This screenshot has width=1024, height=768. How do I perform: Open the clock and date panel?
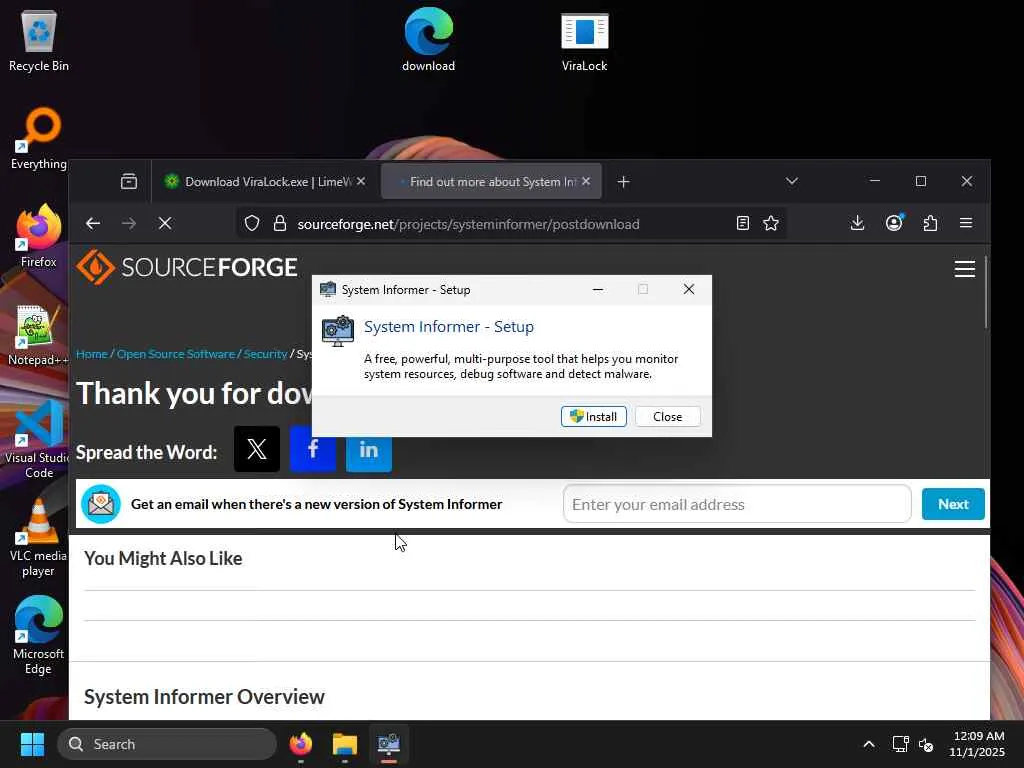tap(978, 744)
